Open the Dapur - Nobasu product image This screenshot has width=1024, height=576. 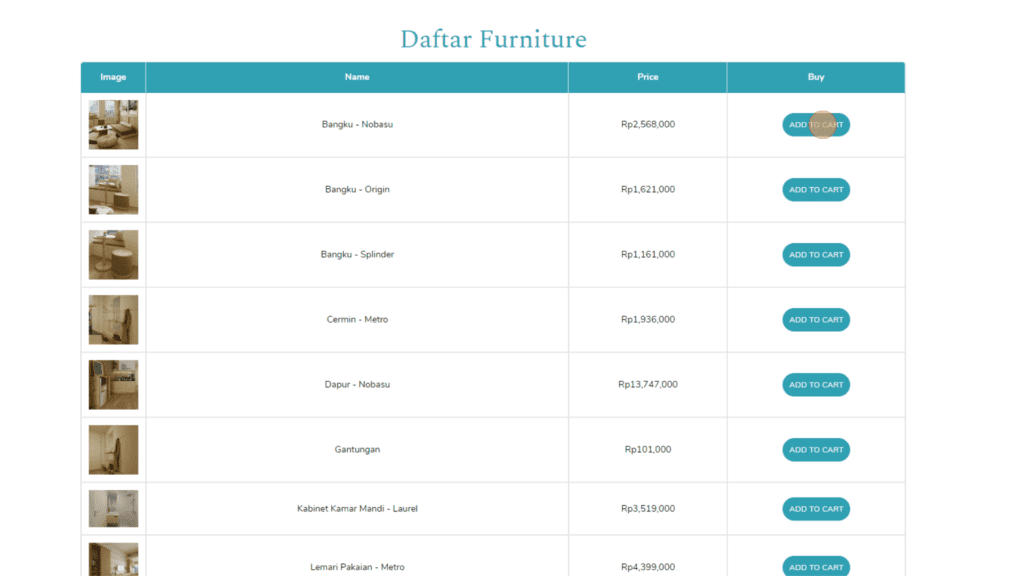click(x=113, y=385)
